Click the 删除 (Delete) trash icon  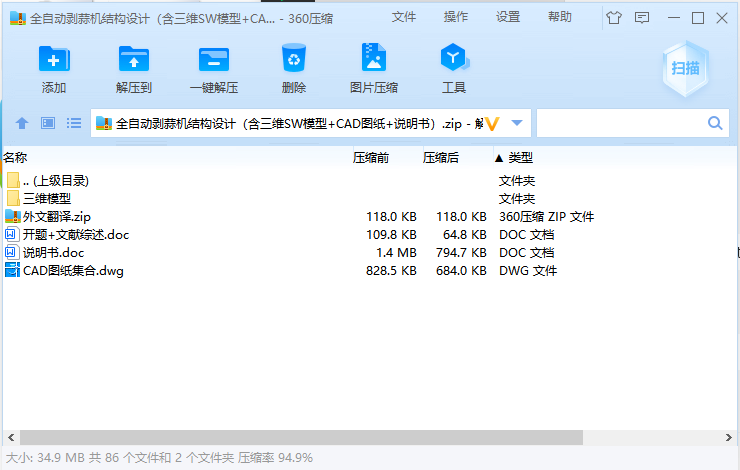click(x=294, y=58)
